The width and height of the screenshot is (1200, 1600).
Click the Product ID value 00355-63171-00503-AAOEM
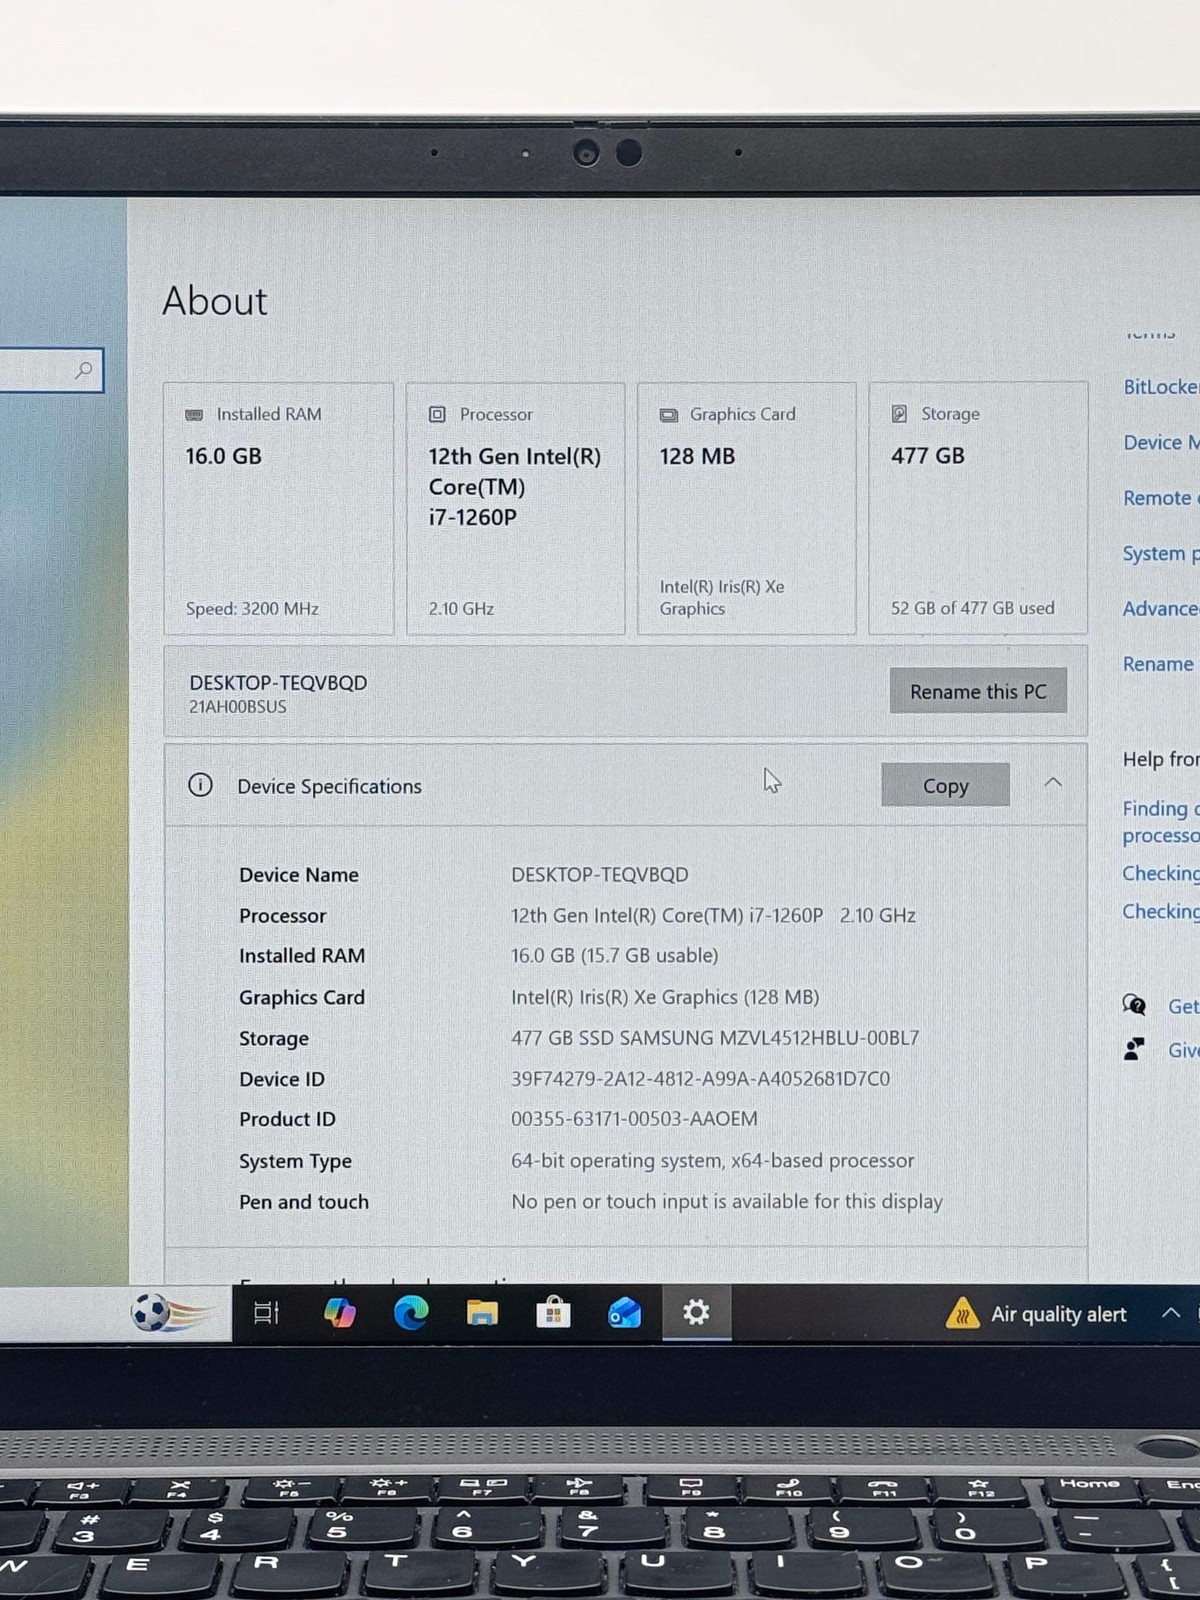coord(634,1119)
